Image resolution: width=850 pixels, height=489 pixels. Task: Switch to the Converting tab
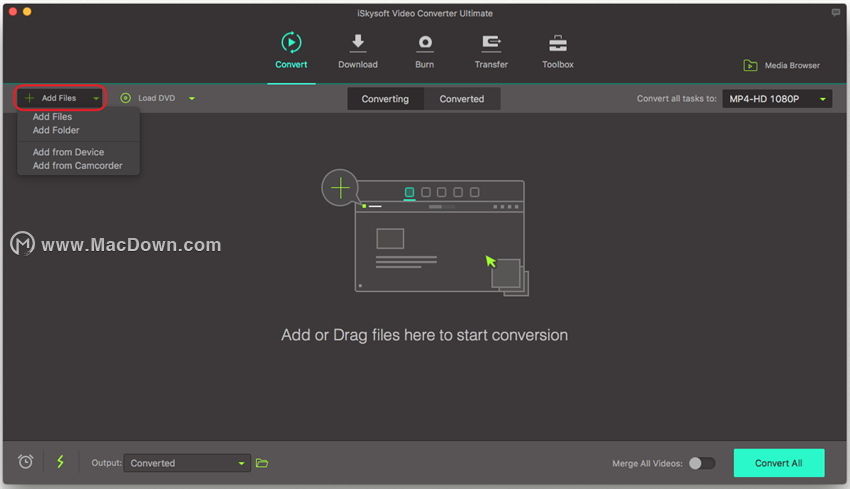coord(385,99)
